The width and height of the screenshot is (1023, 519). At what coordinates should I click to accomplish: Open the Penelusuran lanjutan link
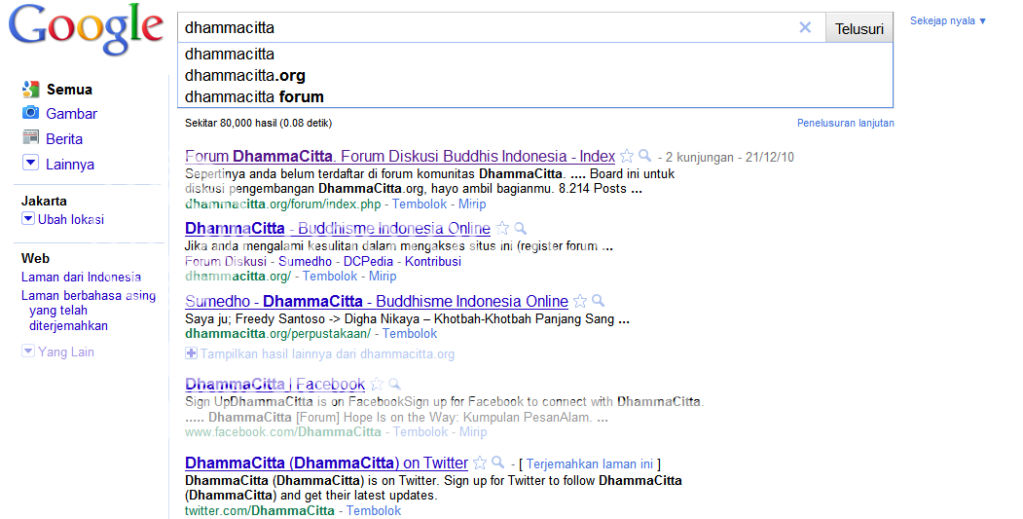tap(845, 123)
